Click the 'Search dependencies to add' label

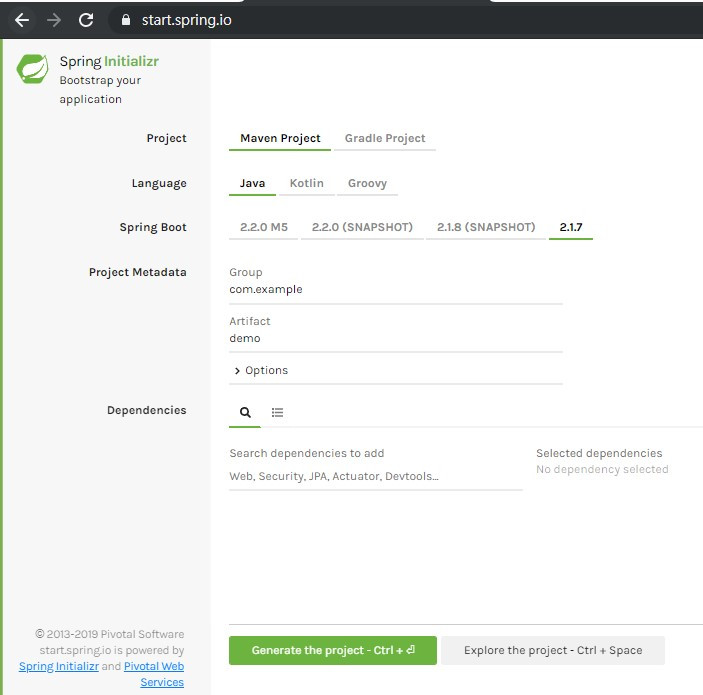[307, 453]
